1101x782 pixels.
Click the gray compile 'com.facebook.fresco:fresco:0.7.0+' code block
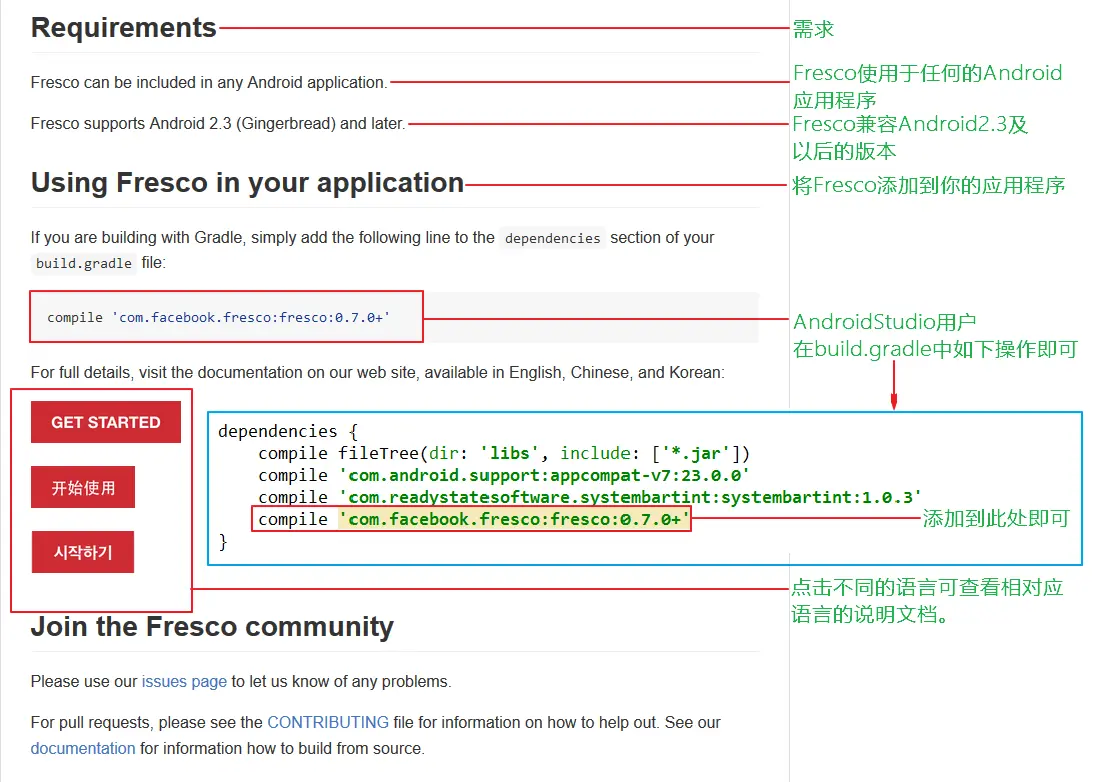coord(394,317)
